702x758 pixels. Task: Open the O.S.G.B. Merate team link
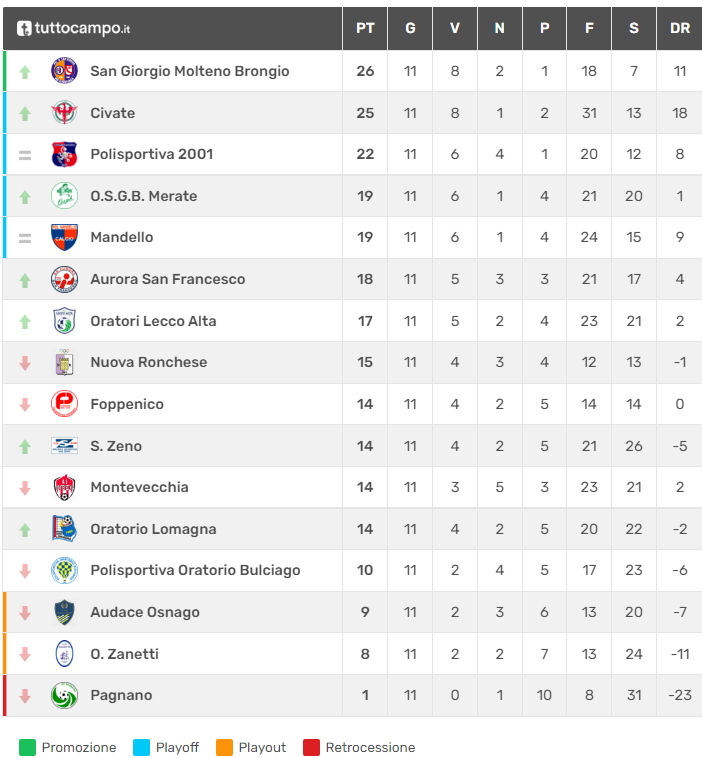coord(143,196)
